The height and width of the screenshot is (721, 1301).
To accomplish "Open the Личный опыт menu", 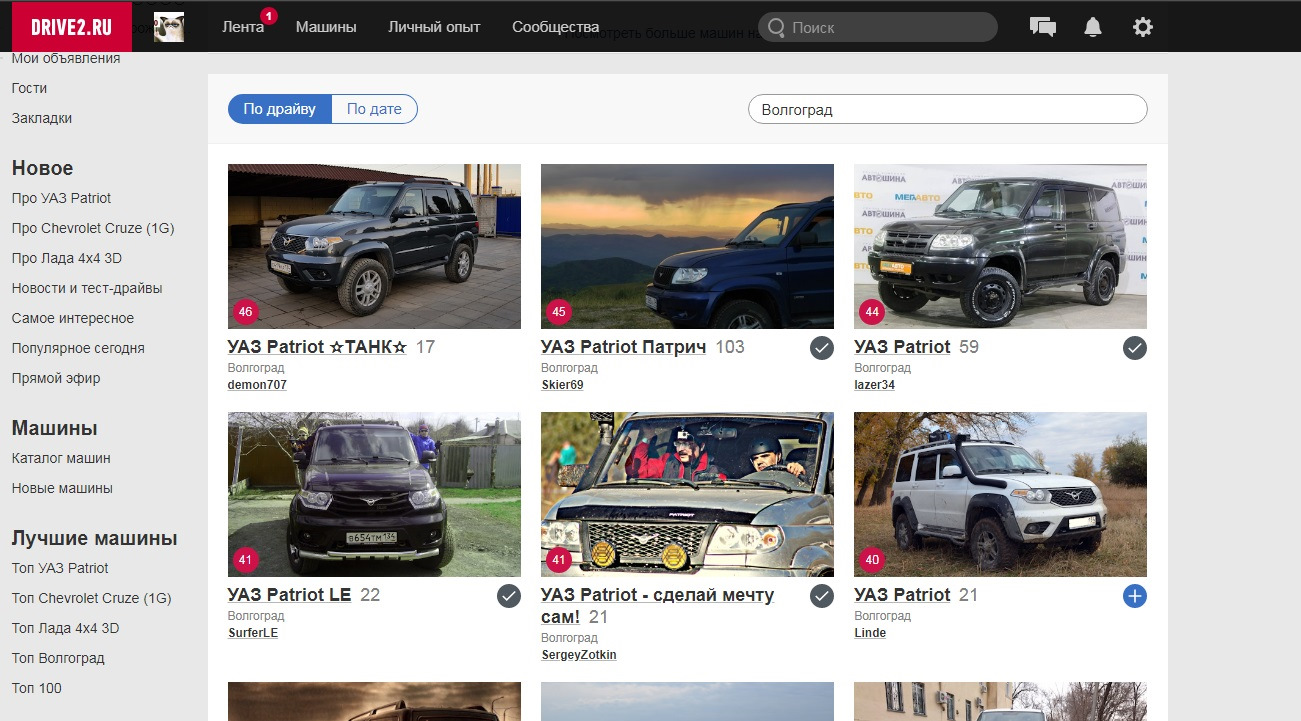I will click(x=434, y=27).
